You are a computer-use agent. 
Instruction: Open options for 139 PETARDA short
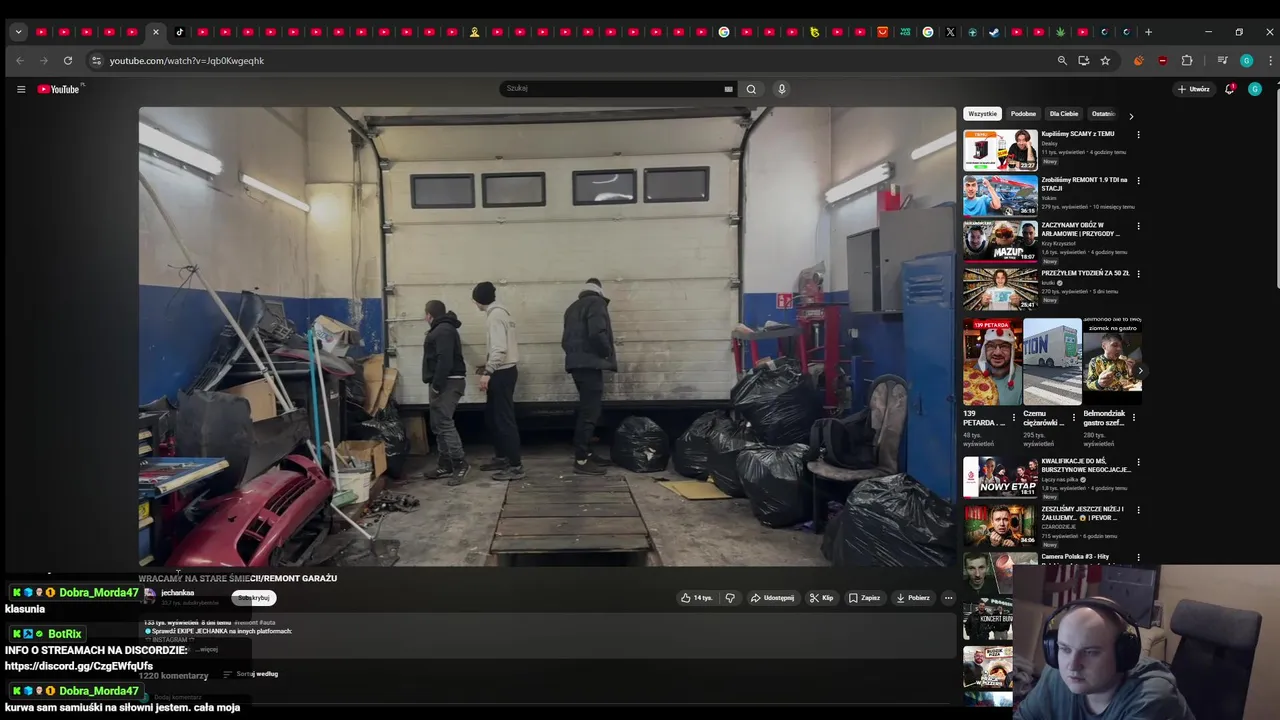(x=1014, y=417)
